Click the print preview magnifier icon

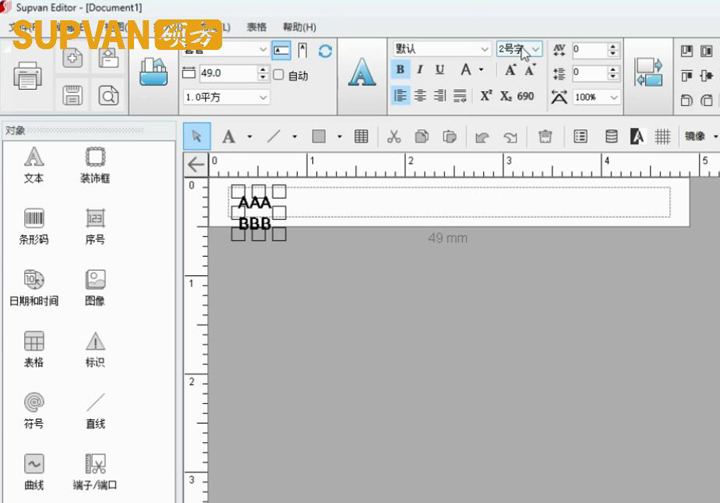pos(107,96)
